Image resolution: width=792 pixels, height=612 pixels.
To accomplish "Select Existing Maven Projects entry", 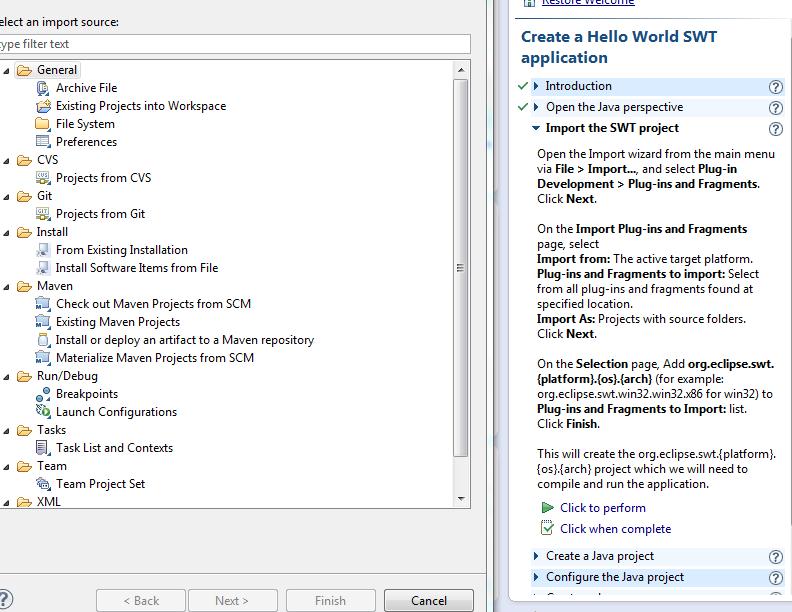I will (x=118, y=322).
